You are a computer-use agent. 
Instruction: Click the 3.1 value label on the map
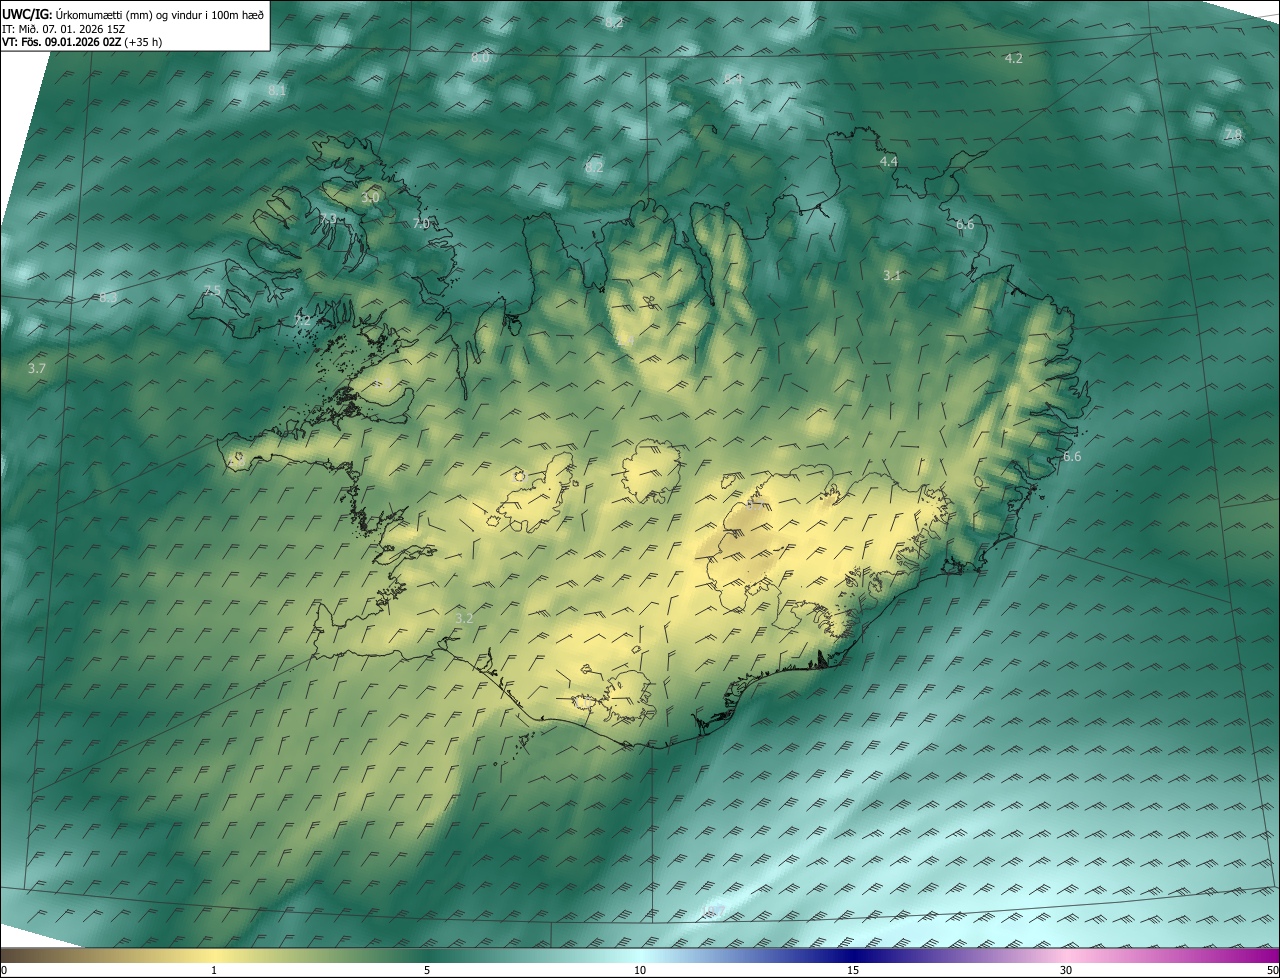click(x=892, y=275)
